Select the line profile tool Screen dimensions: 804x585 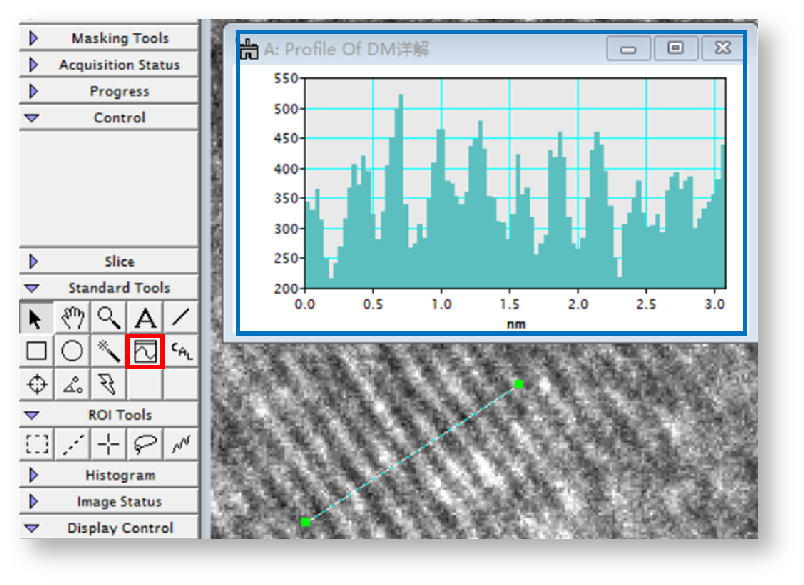(145, 352)
